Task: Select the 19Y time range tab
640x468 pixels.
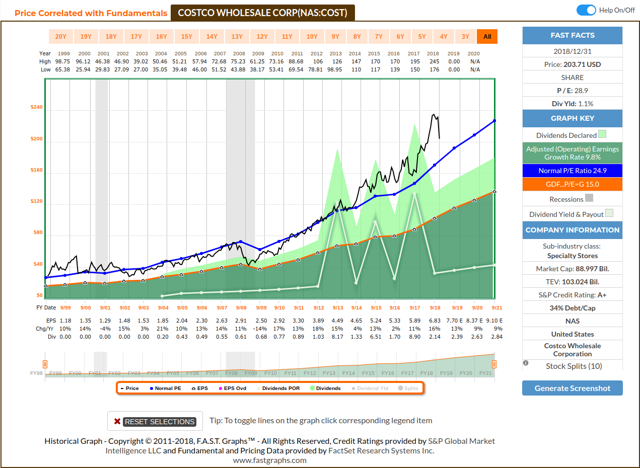Action: 86,36
